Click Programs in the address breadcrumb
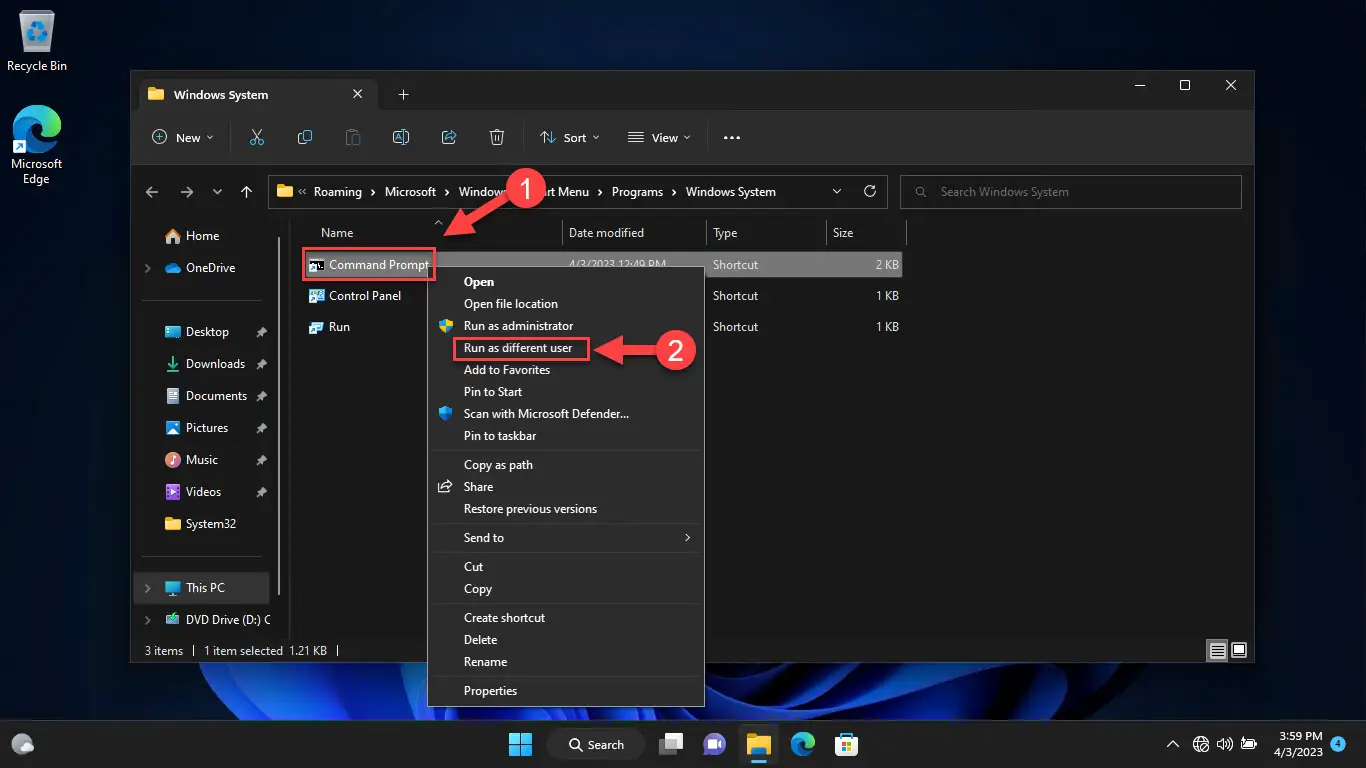This screenshot has width=1366, height=768. click(x=637, y=192)
